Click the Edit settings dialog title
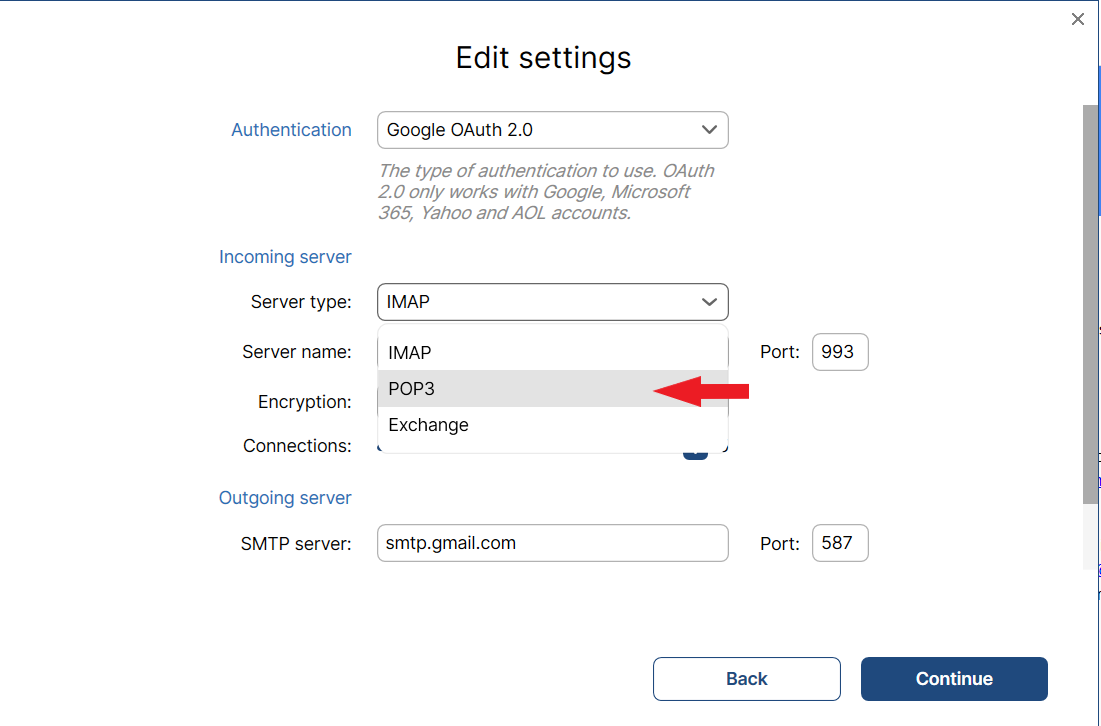1101x726 pixels. pyautogui.click(x=543, y=58)
